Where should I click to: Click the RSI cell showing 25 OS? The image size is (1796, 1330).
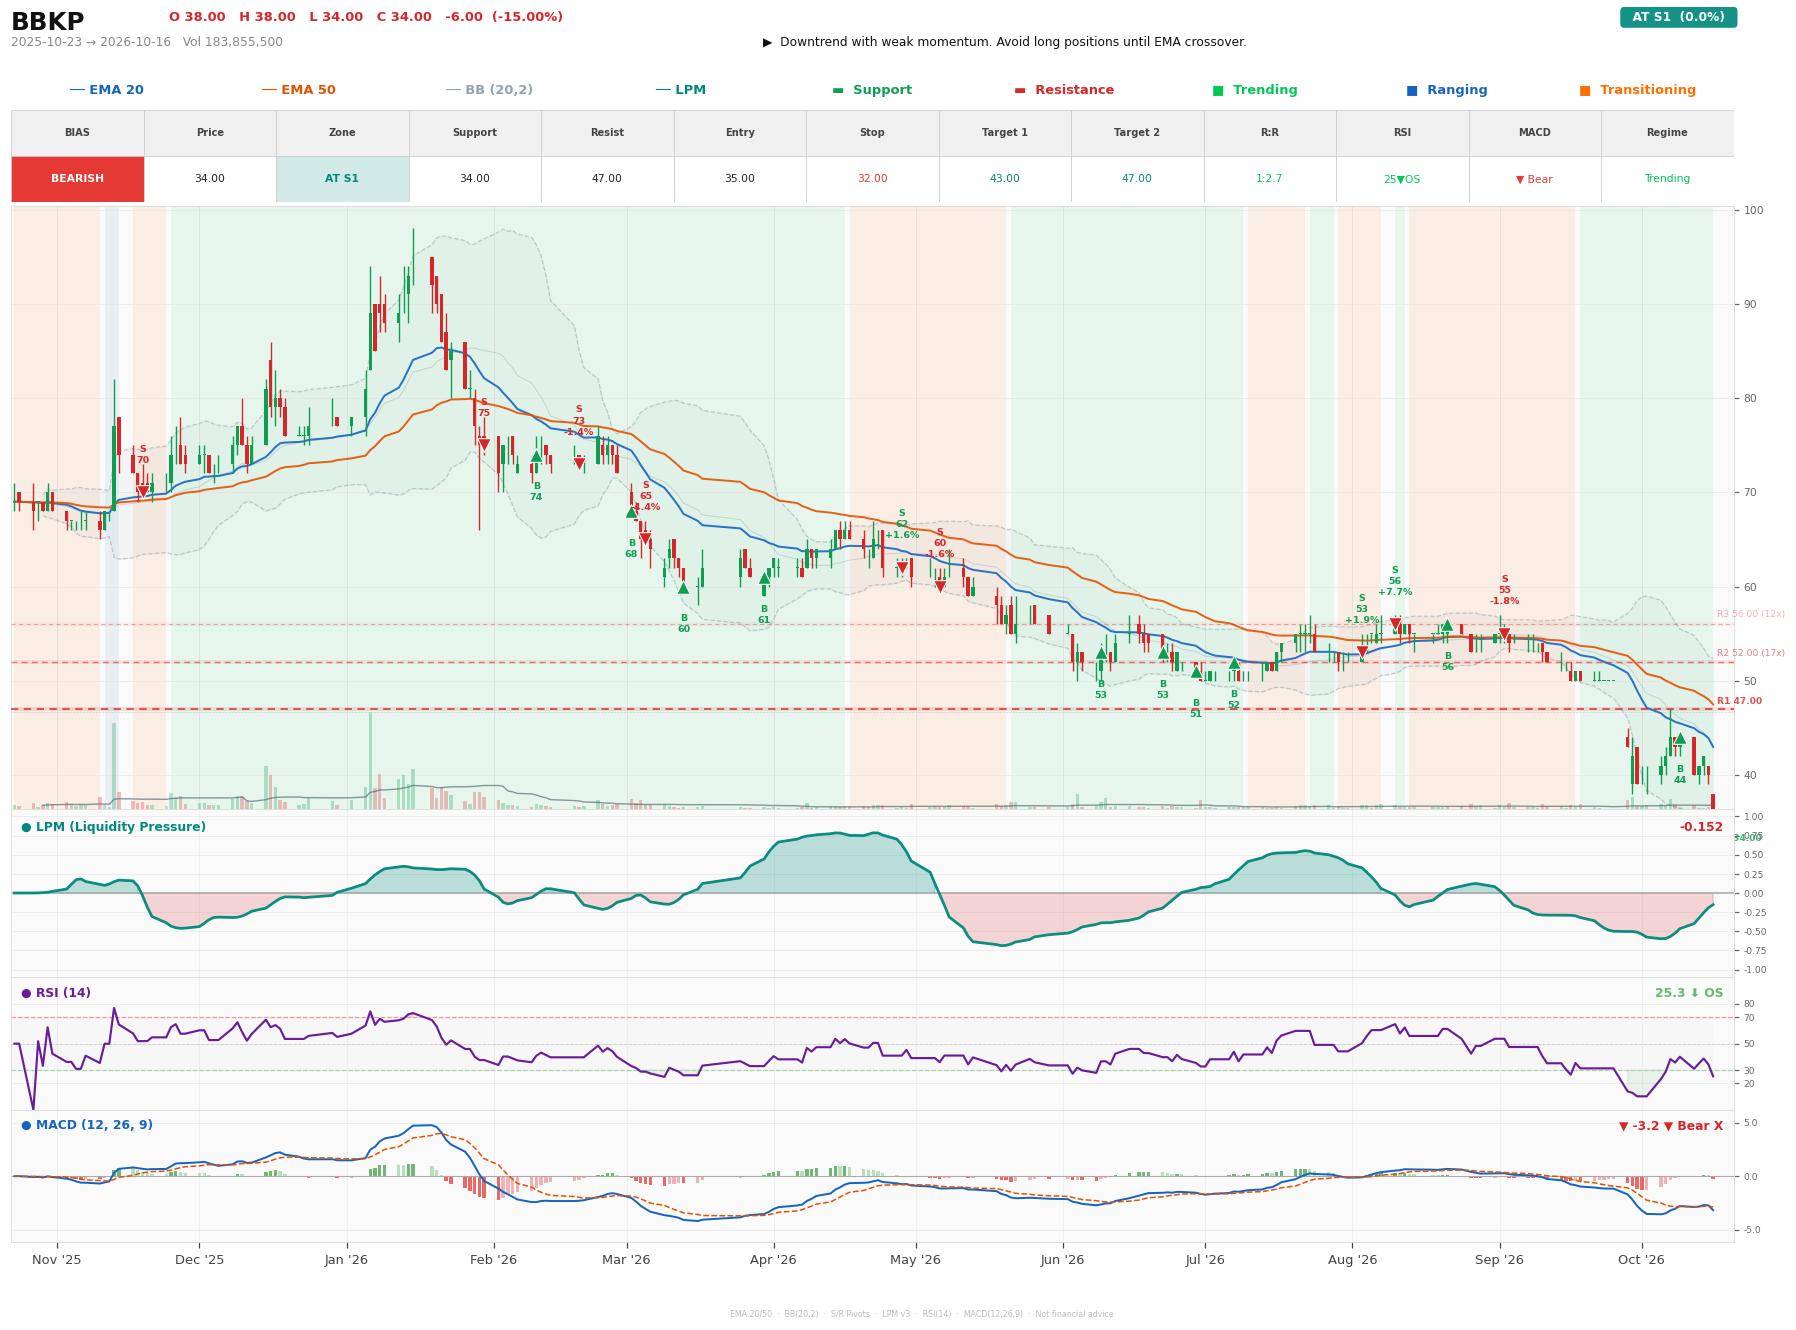(x=1402, y=179)
